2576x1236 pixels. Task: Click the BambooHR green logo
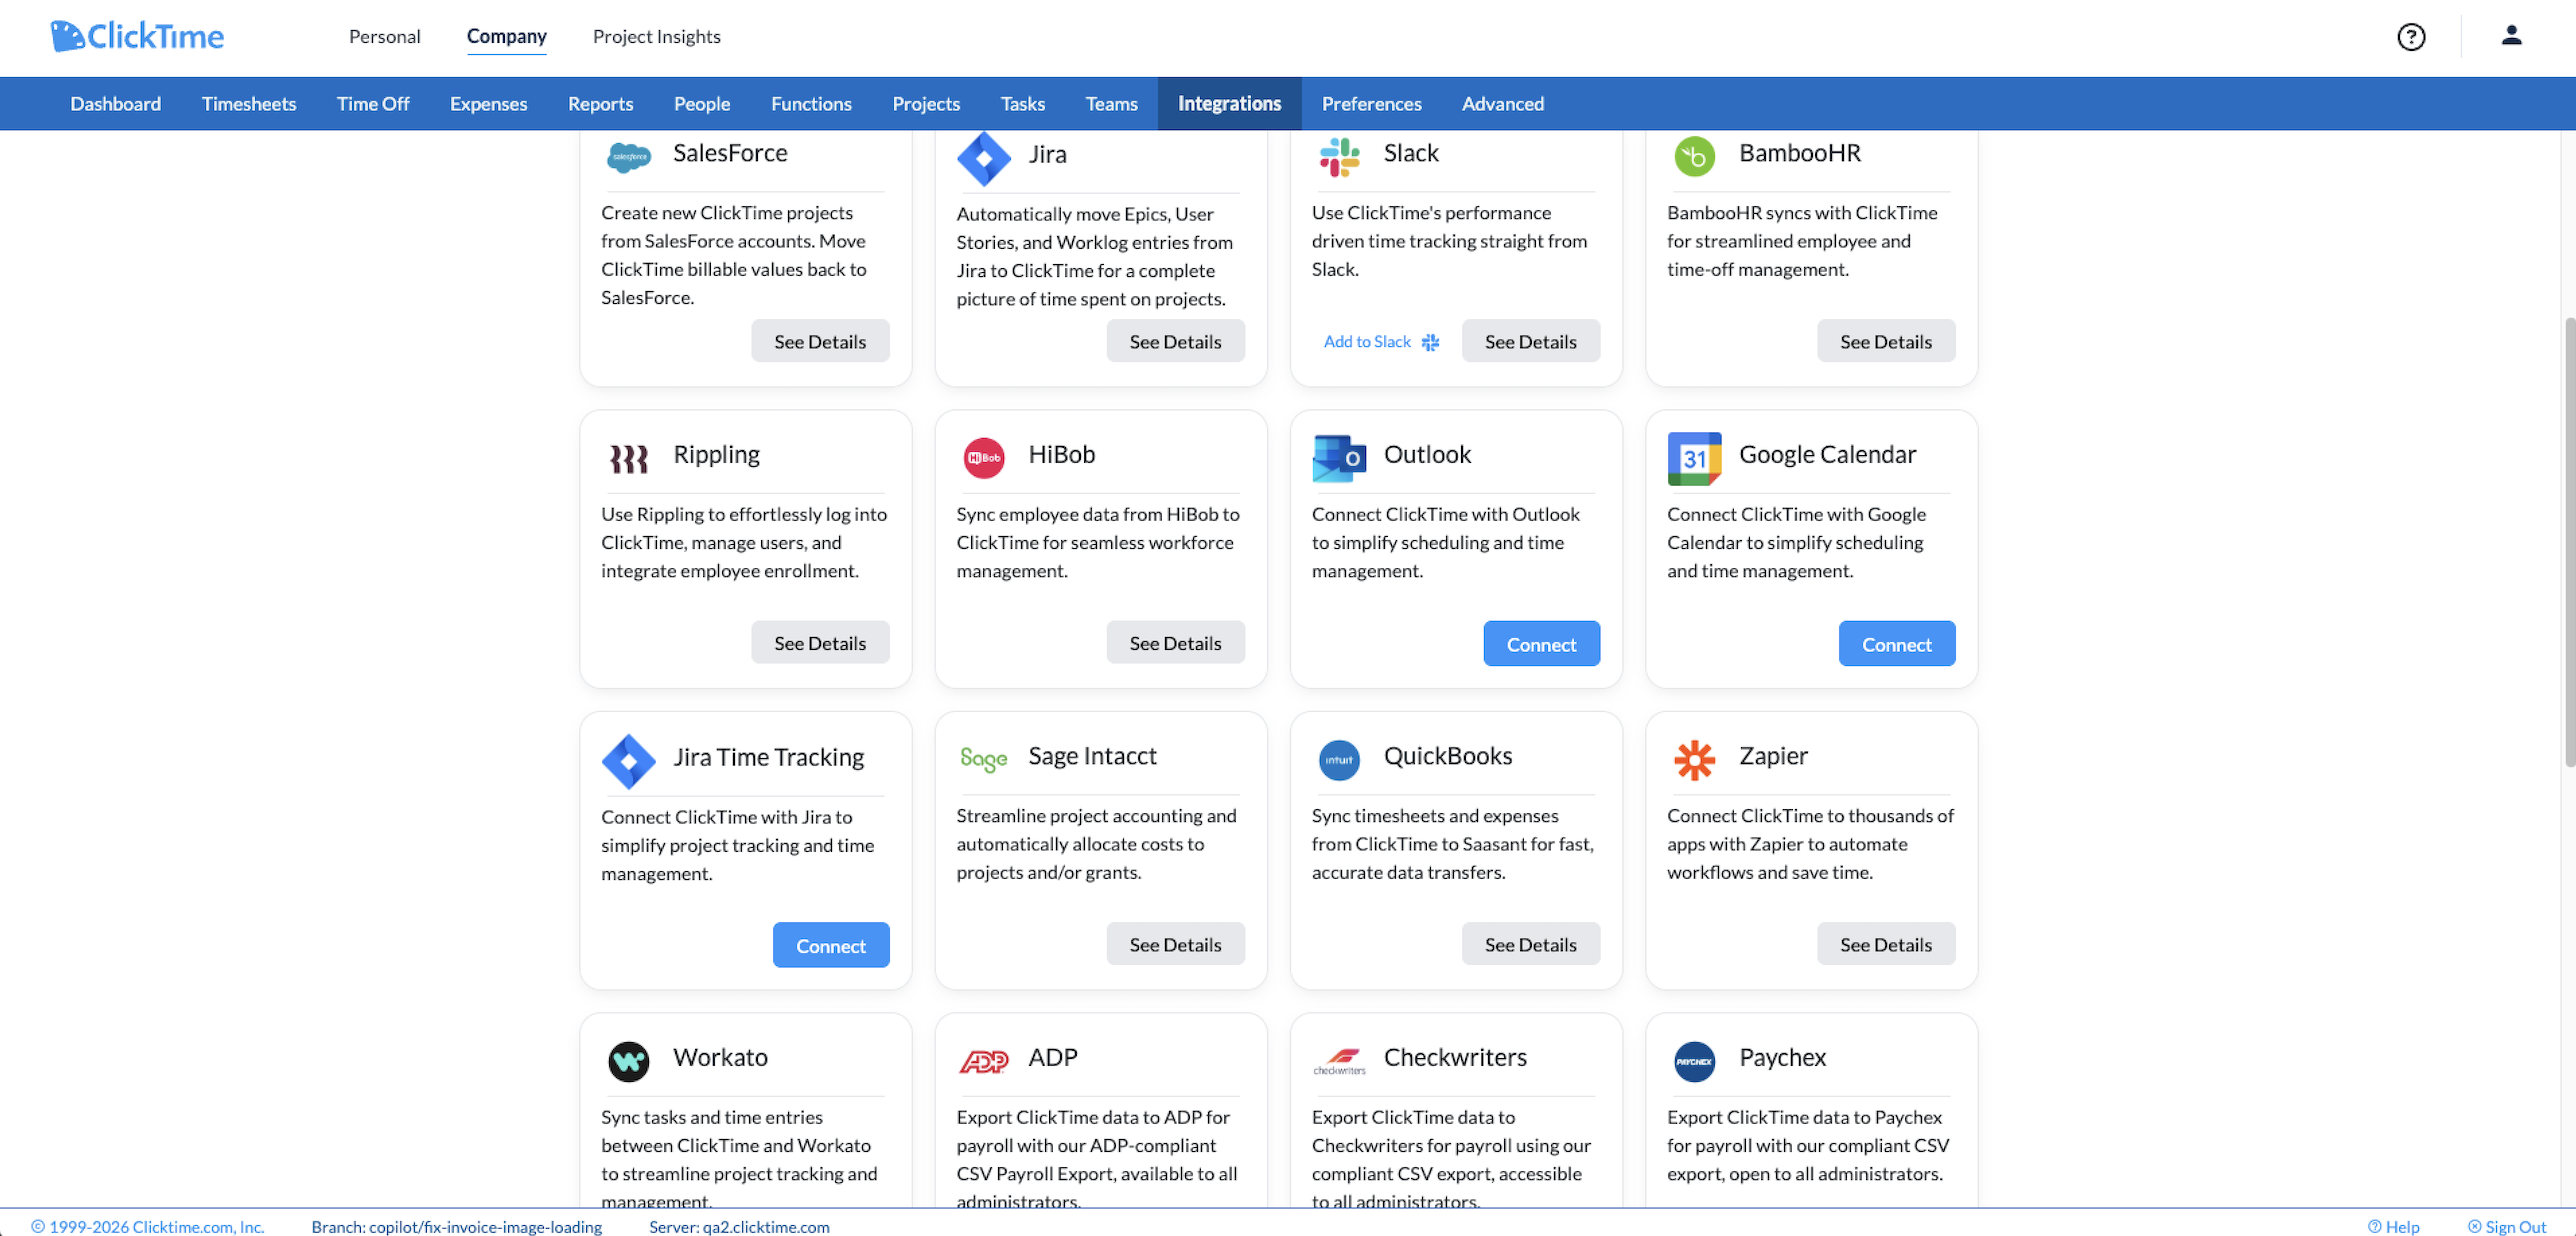tap(1694, 156)
